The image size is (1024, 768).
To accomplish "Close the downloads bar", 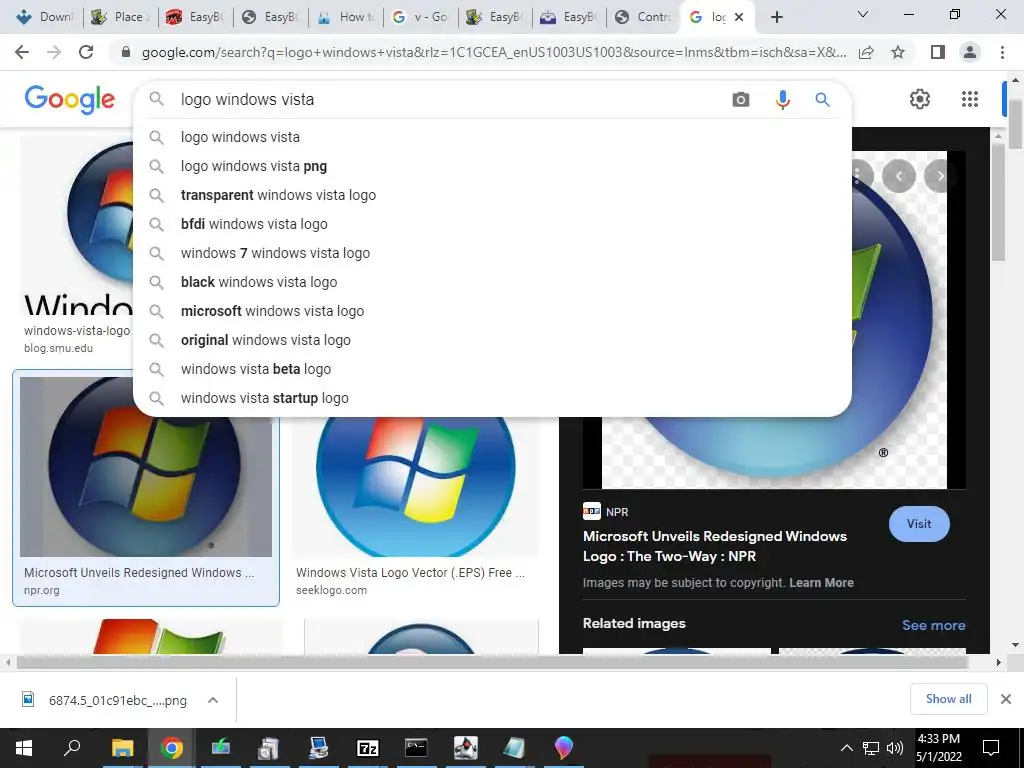I will (1006, 699).
